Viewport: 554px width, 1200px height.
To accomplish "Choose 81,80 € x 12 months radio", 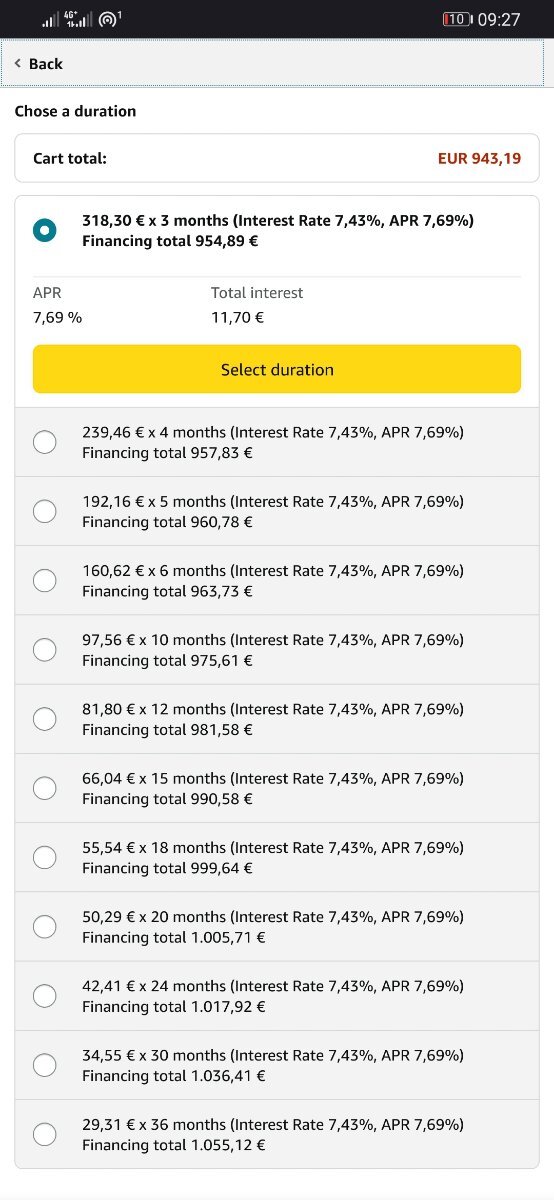I will pyautogui.click(x=45, y=719).
